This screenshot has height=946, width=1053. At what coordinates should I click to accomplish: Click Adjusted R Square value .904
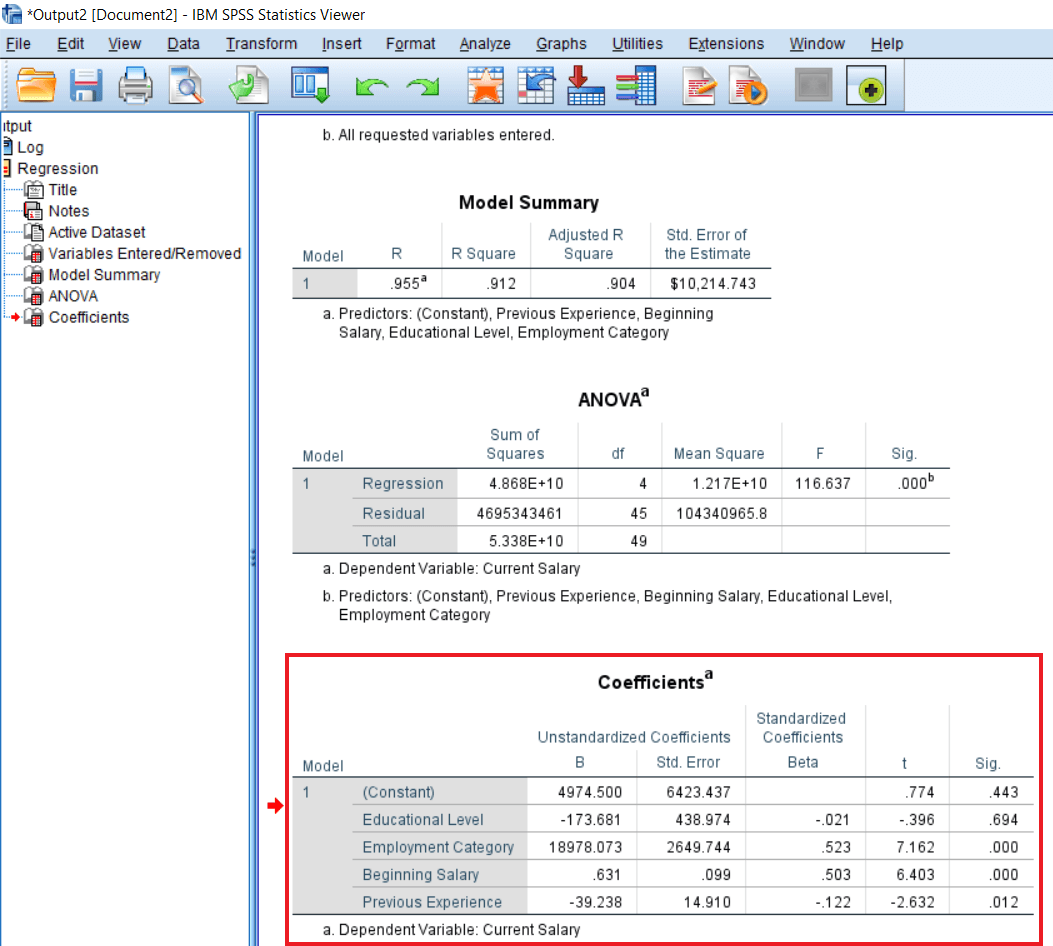(x=621, y=284)
